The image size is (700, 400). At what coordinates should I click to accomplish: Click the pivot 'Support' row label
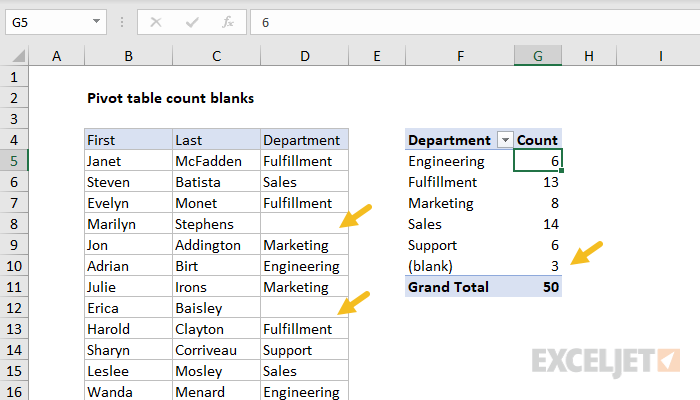(460, 245)
